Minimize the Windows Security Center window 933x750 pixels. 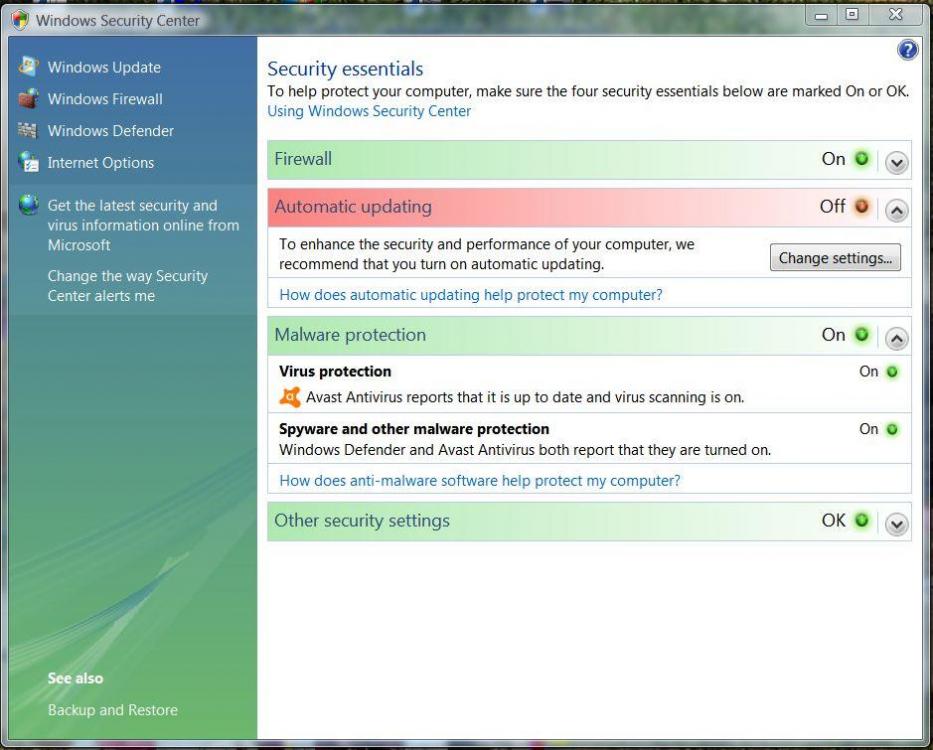(x=822, y=15)
